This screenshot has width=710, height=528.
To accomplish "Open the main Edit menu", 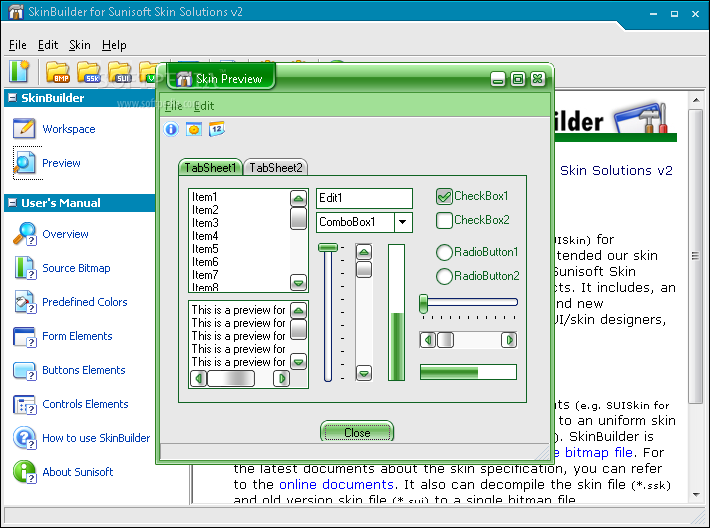I will click(x=48, y=45).
